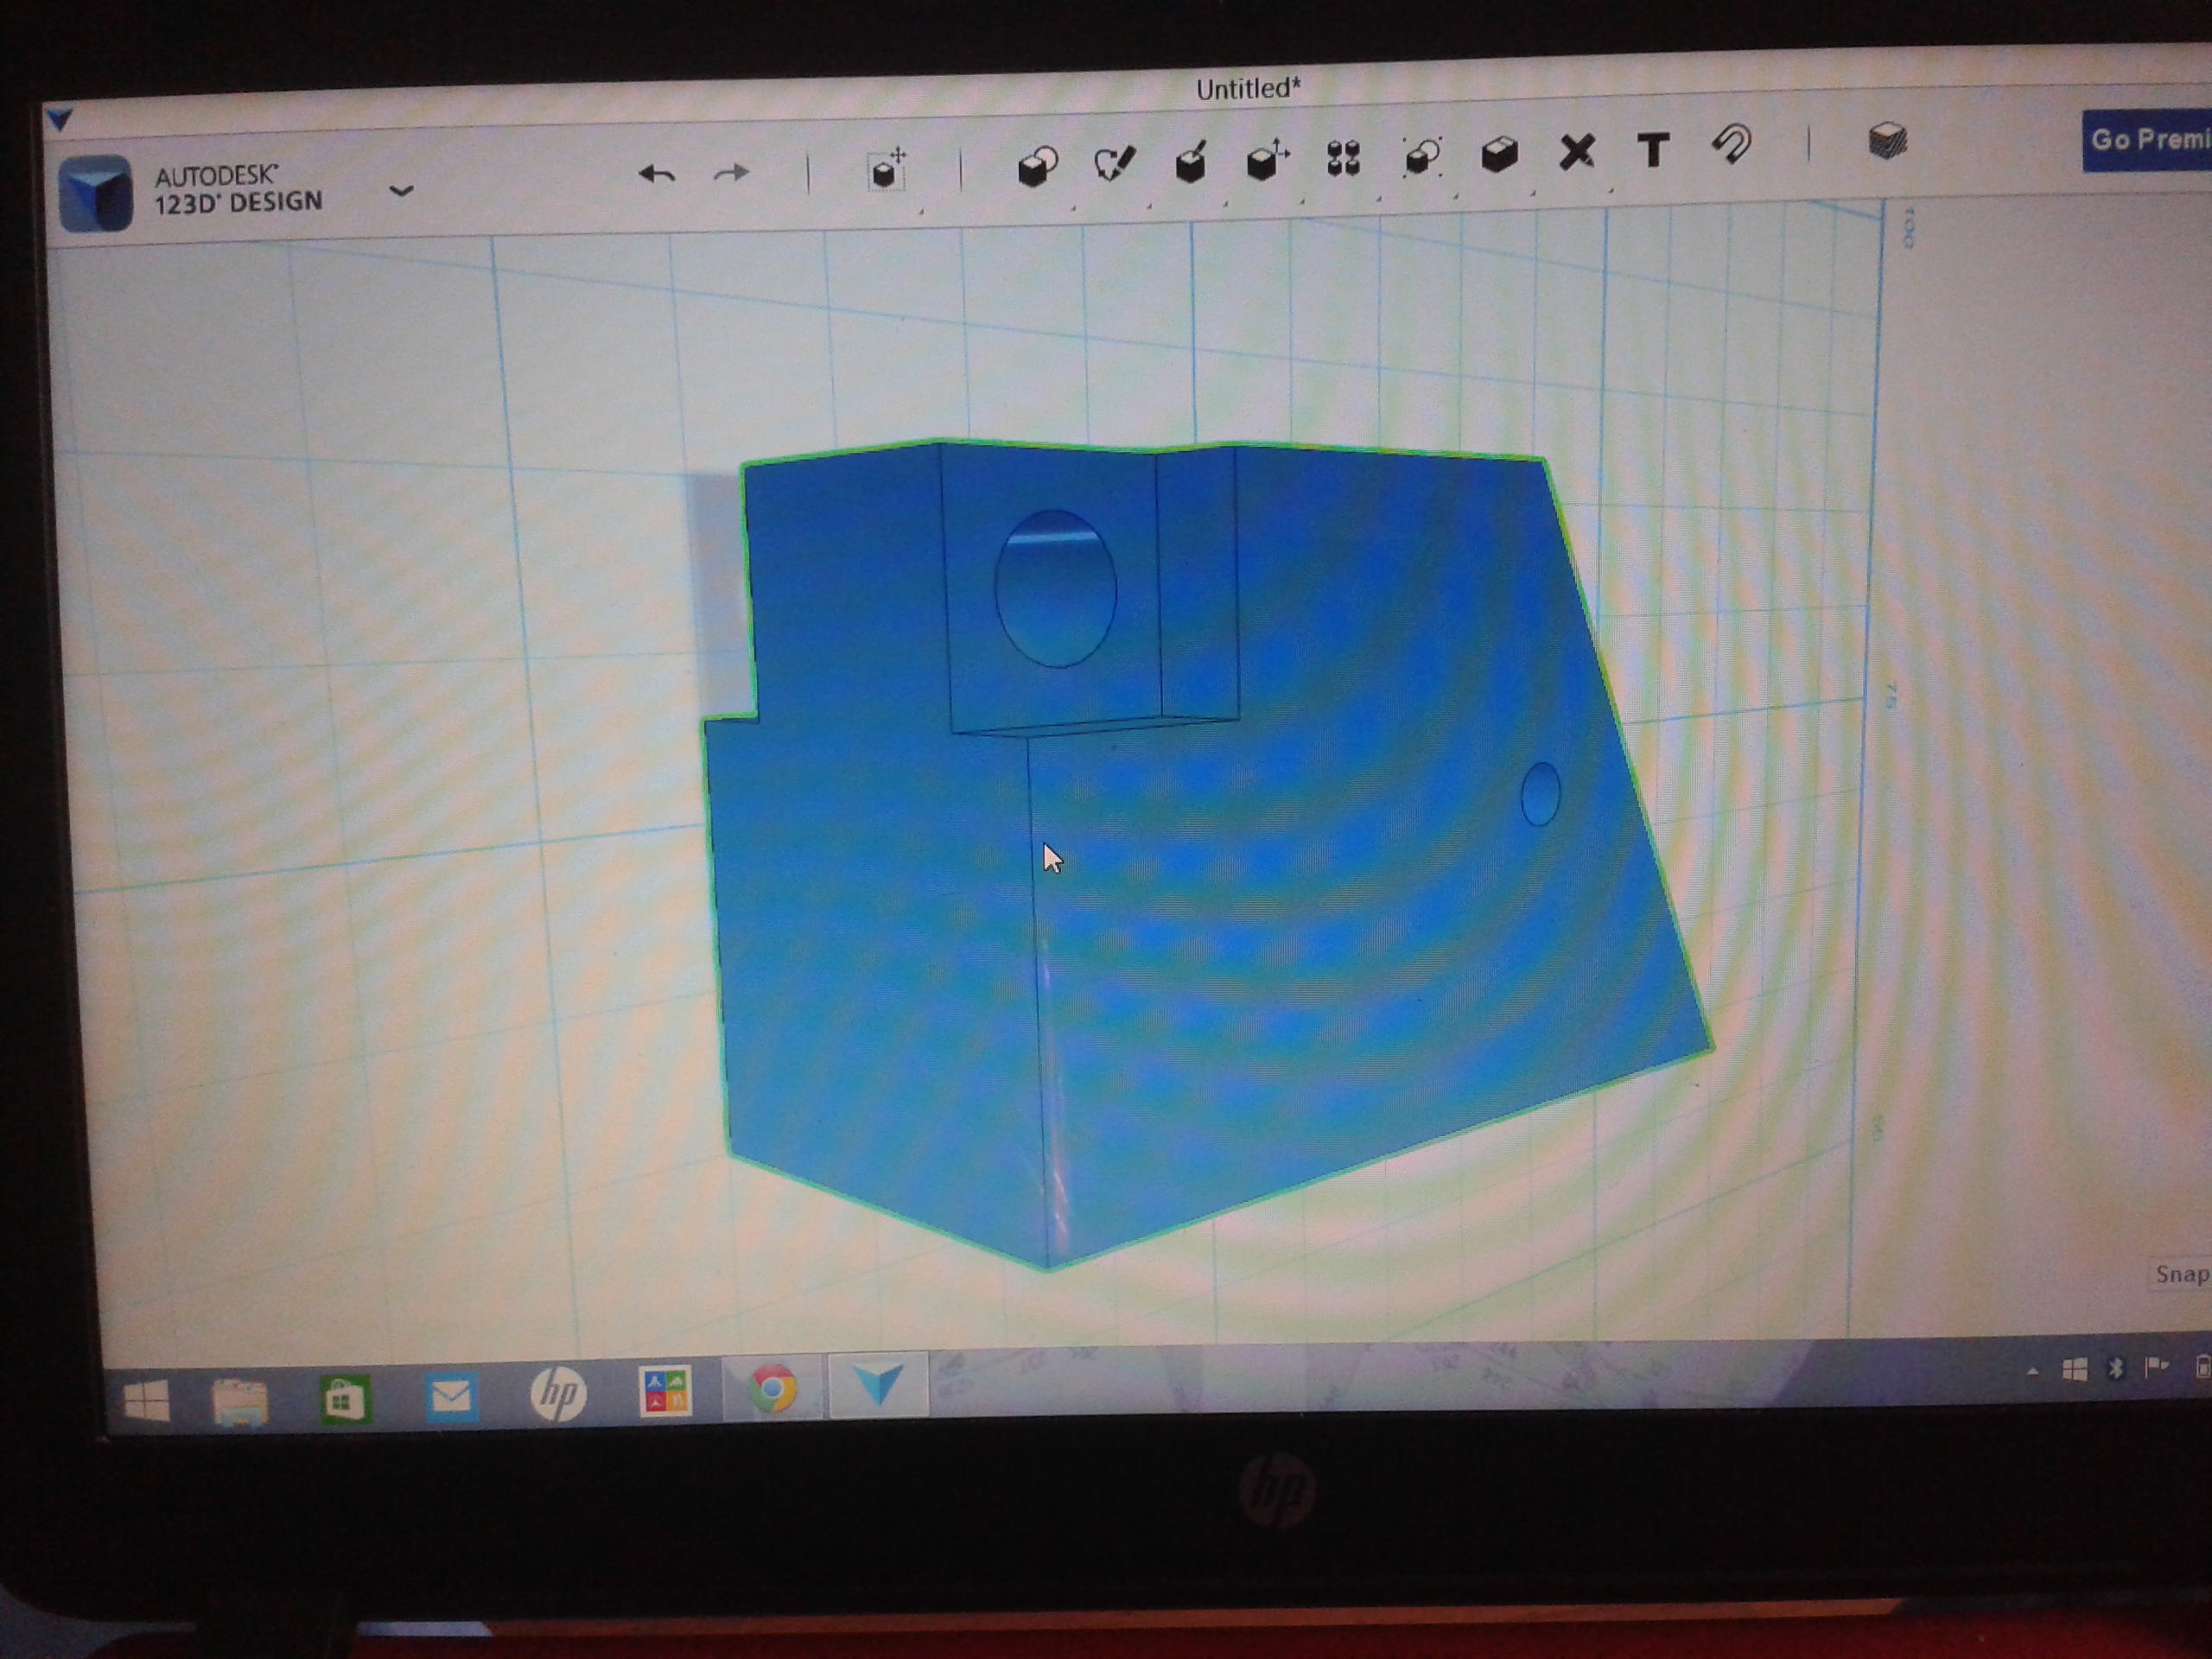Open the Autodesk 123D Design application menu

[x=401, y=190]
